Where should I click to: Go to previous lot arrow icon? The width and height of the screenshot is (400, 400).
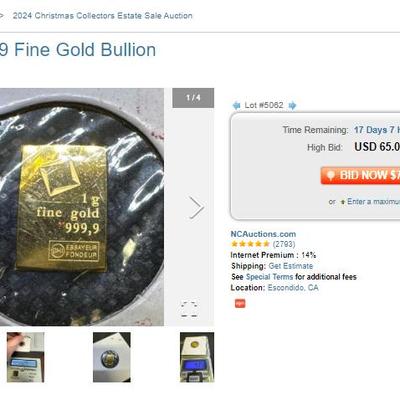tap(236, 106)
